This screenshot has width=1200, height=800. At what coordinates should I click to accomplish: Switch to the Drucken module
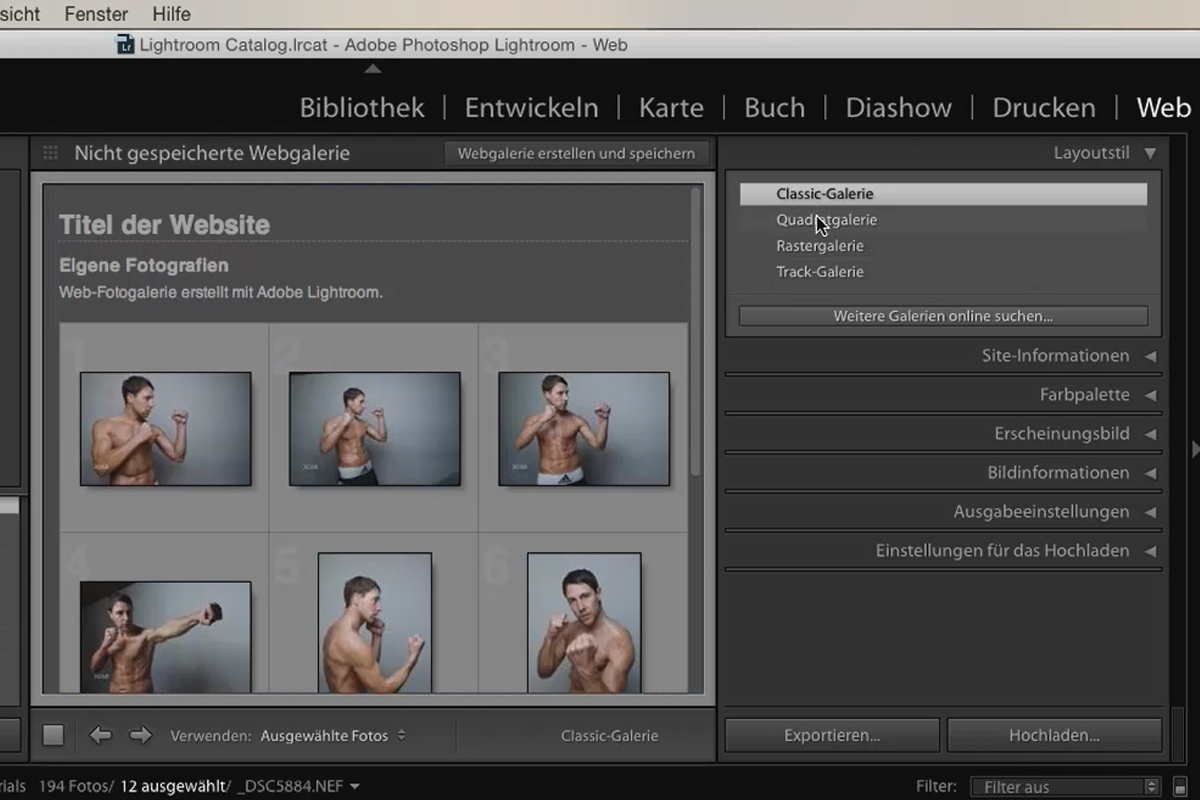click(1044, 108)
